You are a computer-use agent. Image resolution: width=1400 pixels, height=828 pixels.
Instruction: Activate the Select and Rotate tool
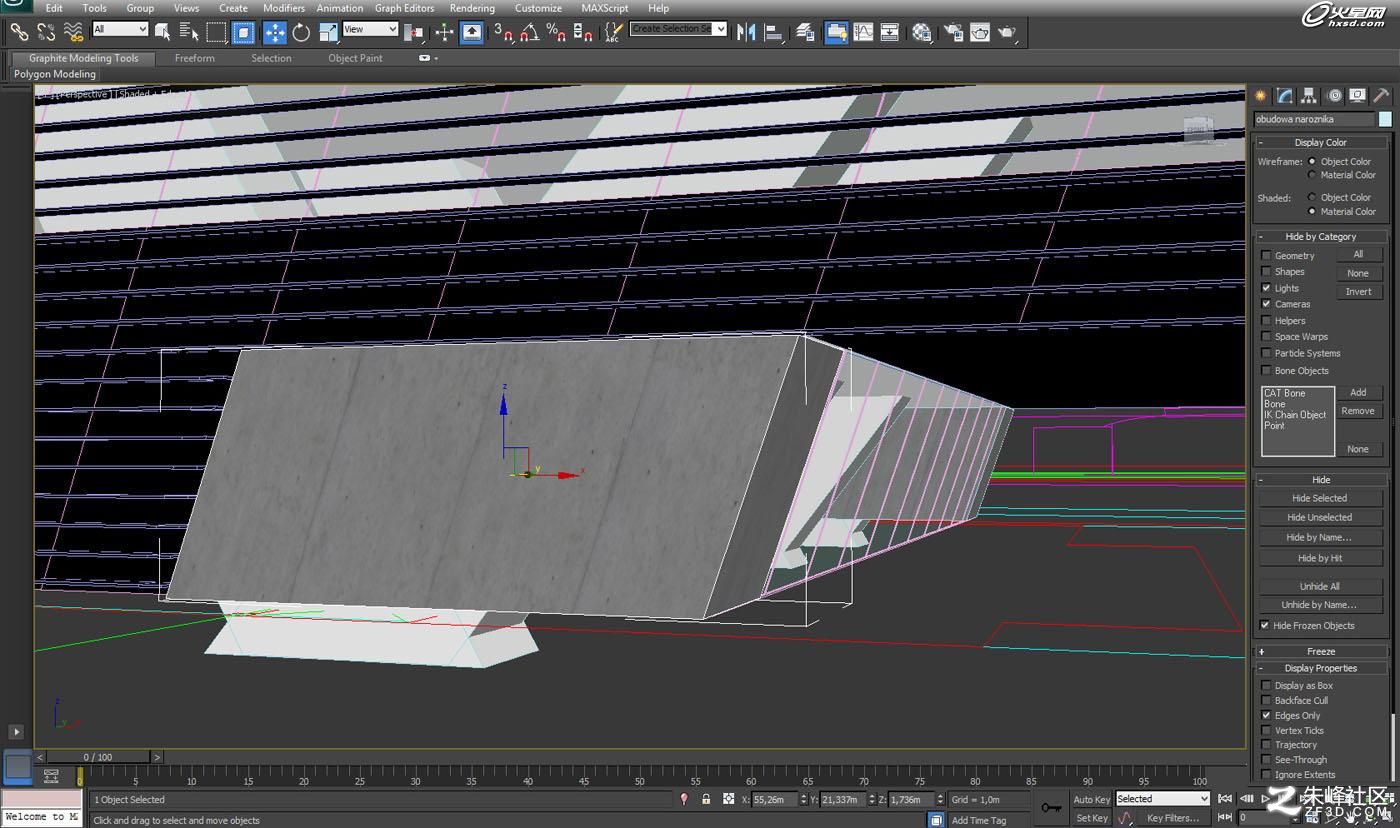coord(301,32)
